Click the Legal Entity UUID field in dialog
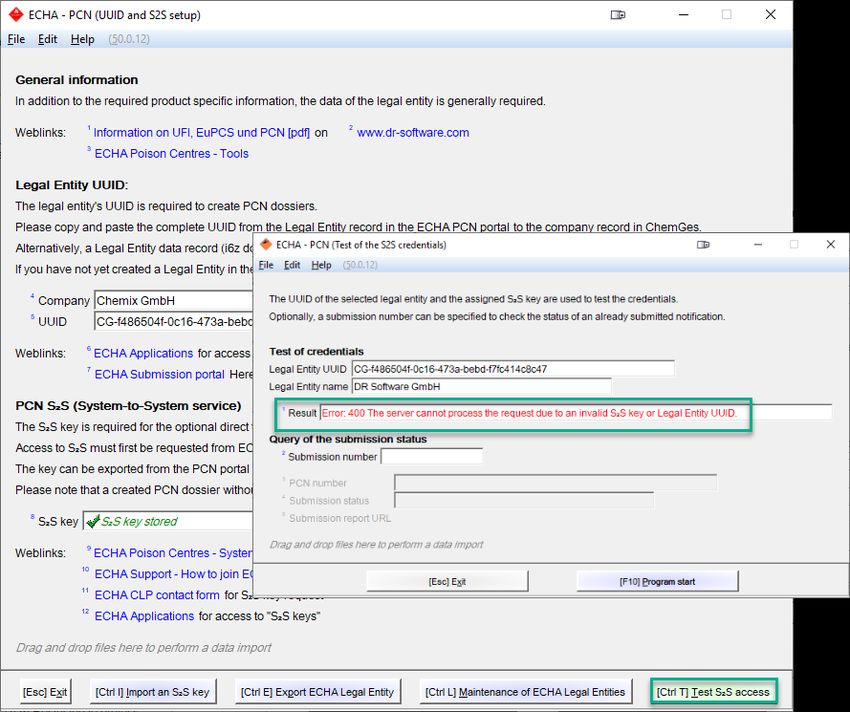 click(513, 369)
